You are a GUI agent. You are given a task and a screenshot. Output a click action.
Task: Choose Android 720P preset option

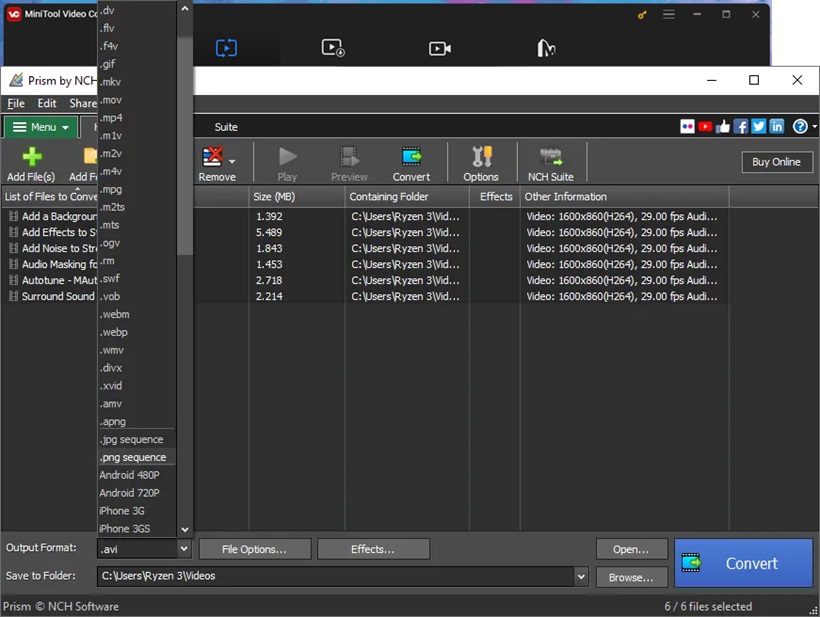(136, 493)
